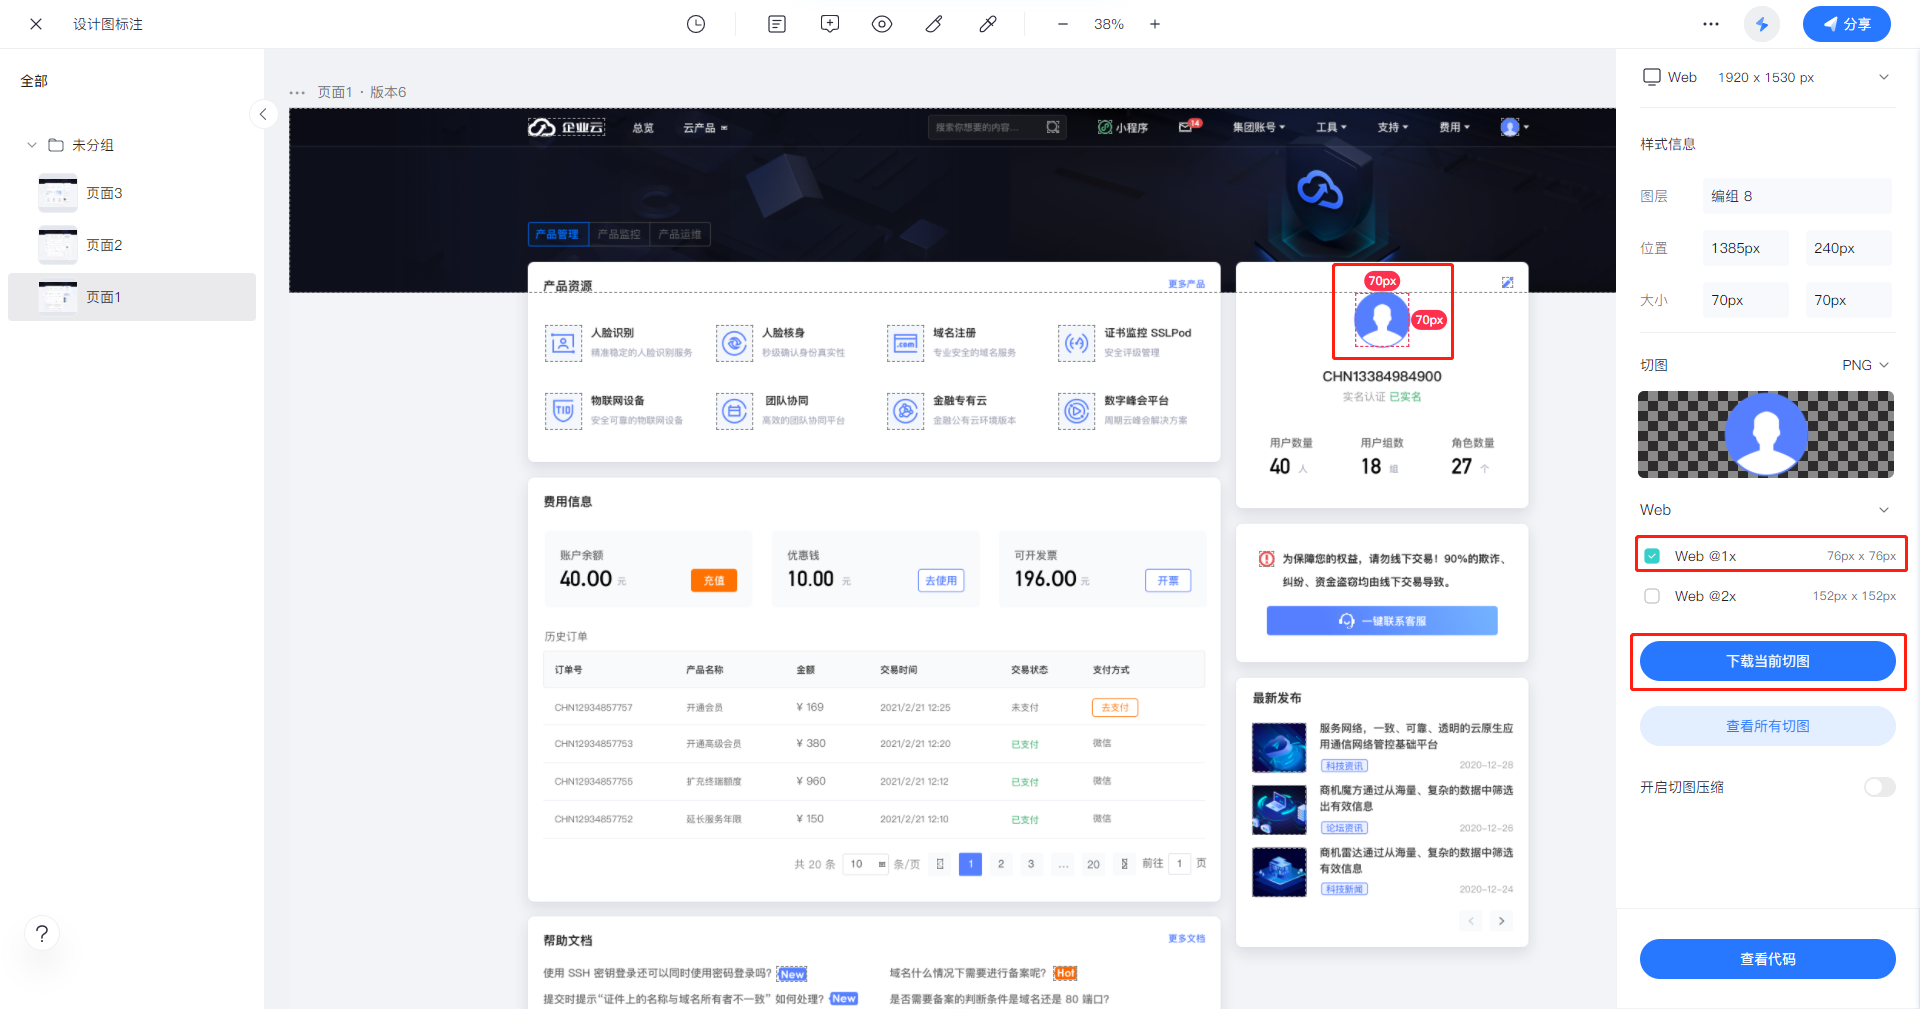The height and width of the screenshot is (1009, 1920).
Task: Zoom out with the minus icon
Action: click(1063, 24)
